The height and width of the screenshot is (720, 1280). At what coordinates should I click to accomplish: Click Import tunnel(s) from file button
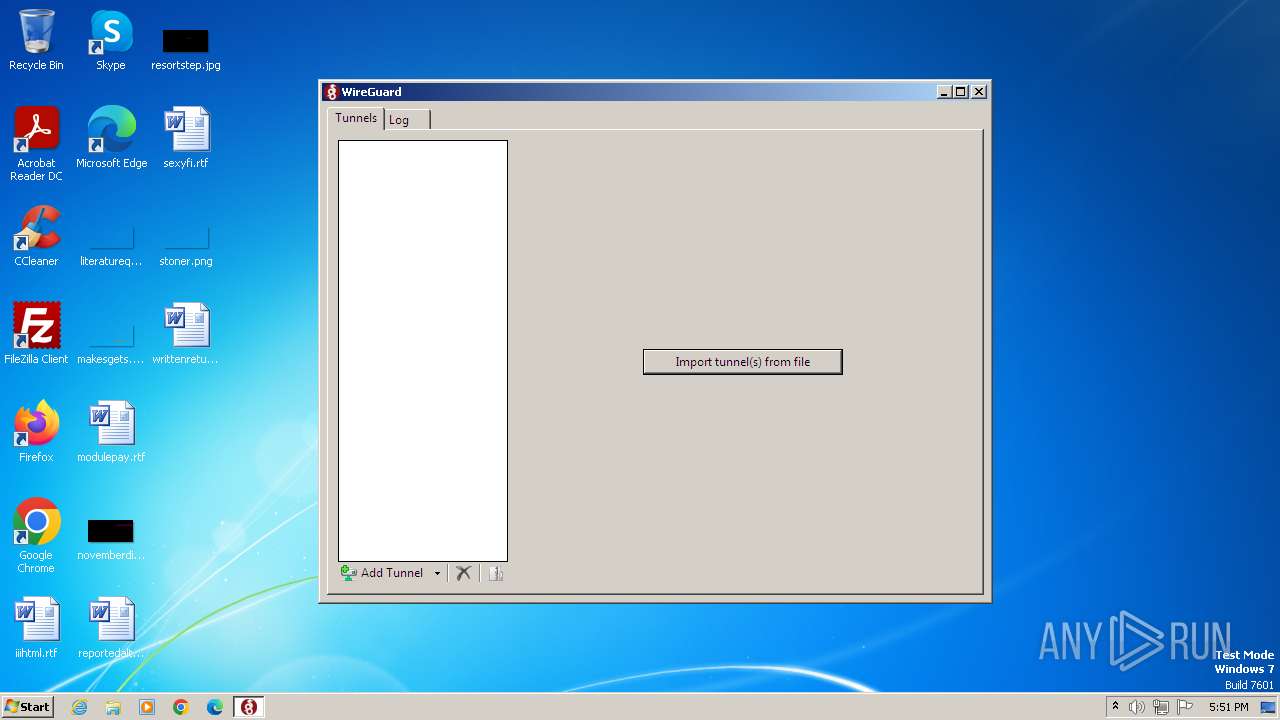click(743, 362)
